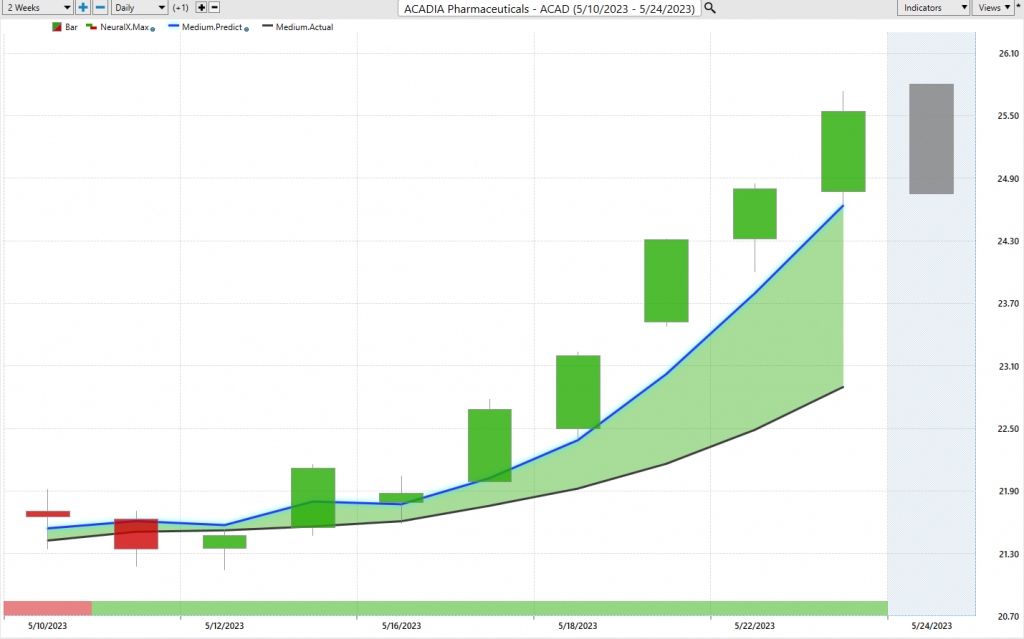Viewport: 1024px width, 639px height.
Task: Click the red segment of the bottom trend bar
Action: coord(48,608)
